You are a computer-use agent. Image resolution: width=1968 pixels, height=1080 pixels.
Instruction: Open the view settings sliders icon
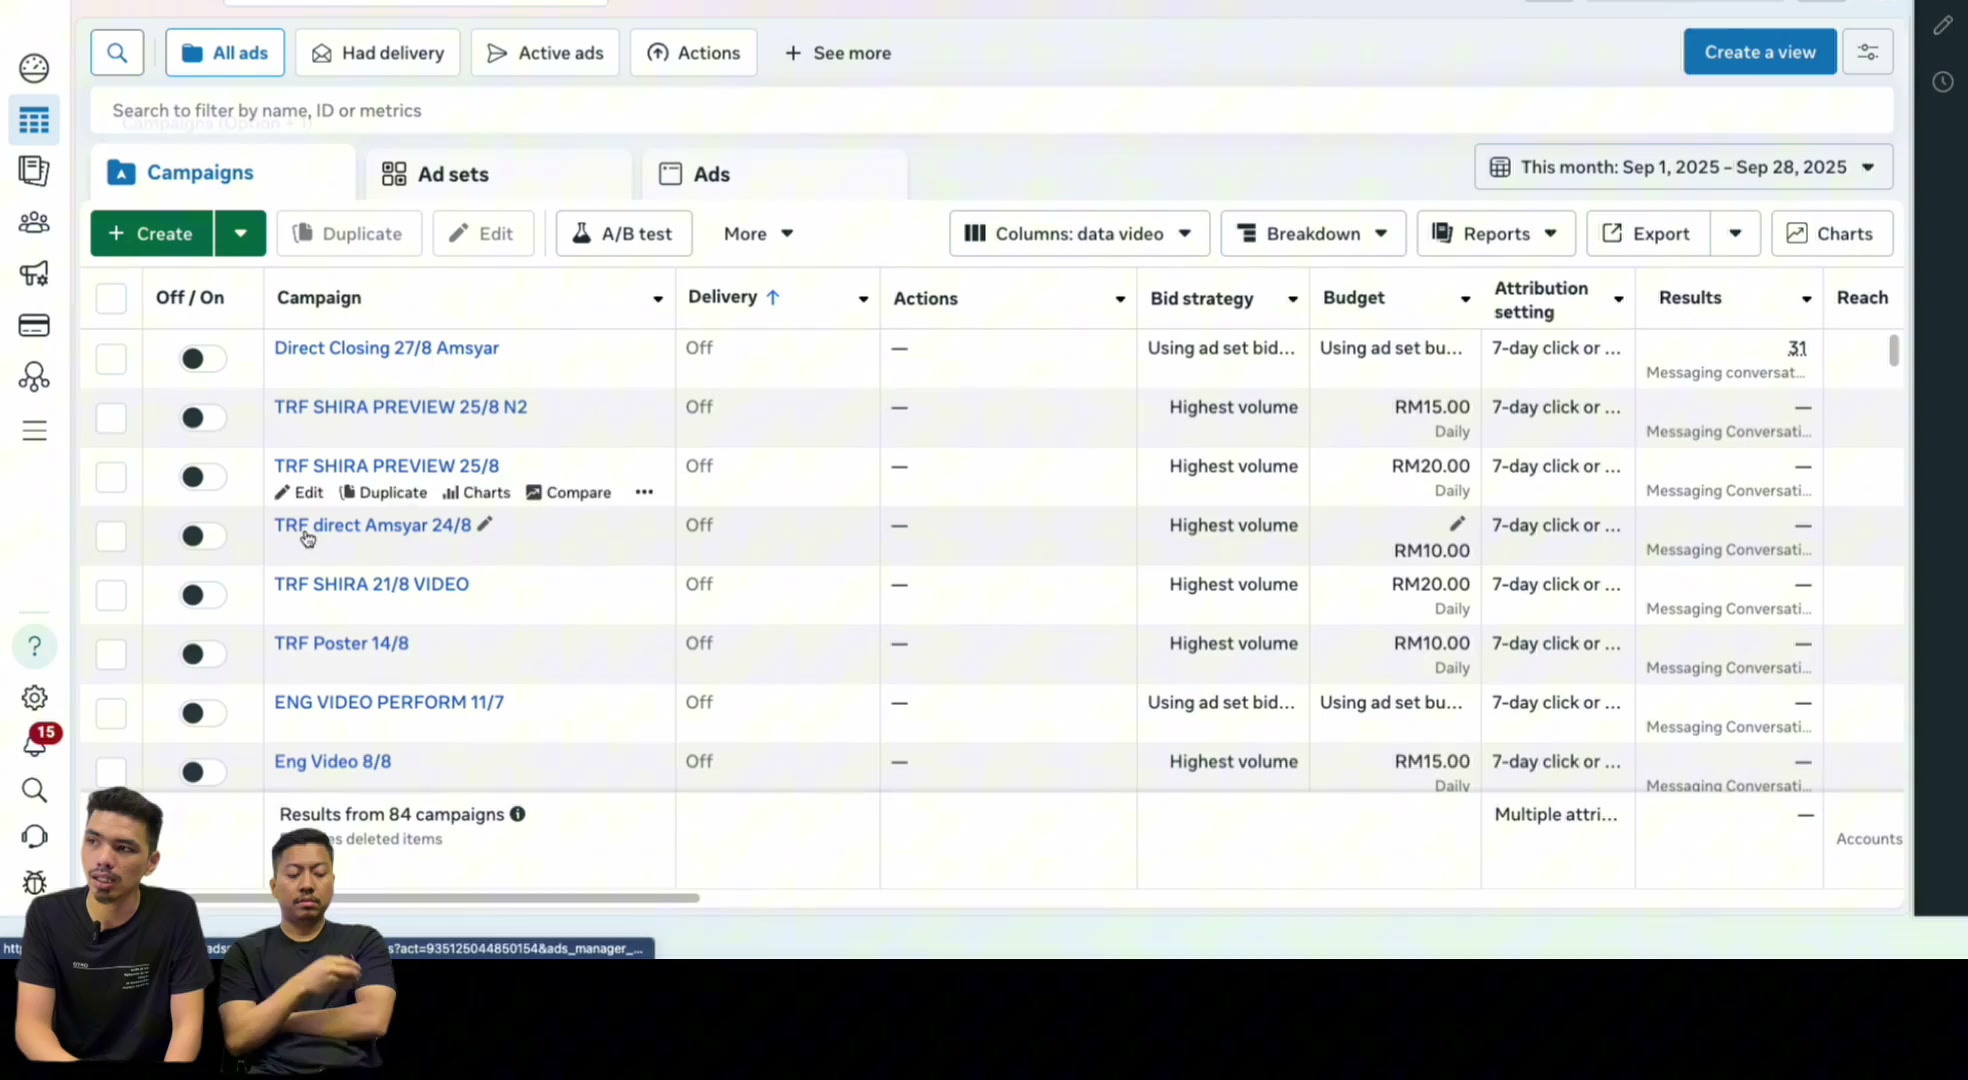pyautogui.click(x=1867, y=53)
